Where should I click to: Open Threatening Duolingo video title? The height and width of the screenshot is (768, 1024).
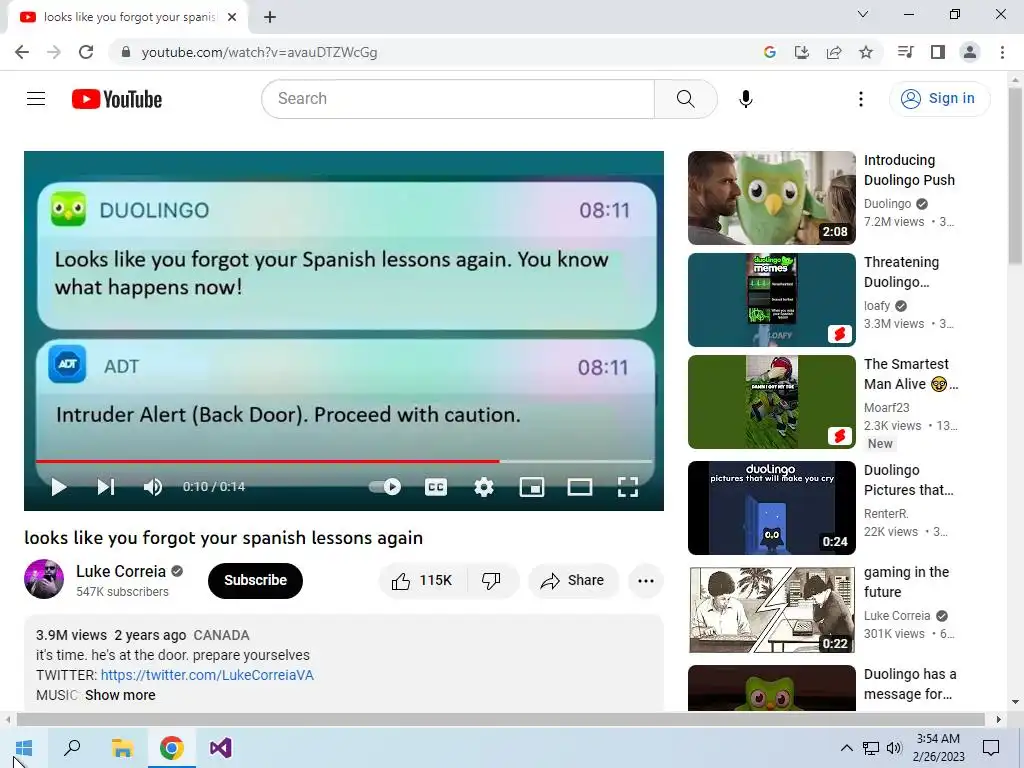pyautogui.click(x=901, y=272)
